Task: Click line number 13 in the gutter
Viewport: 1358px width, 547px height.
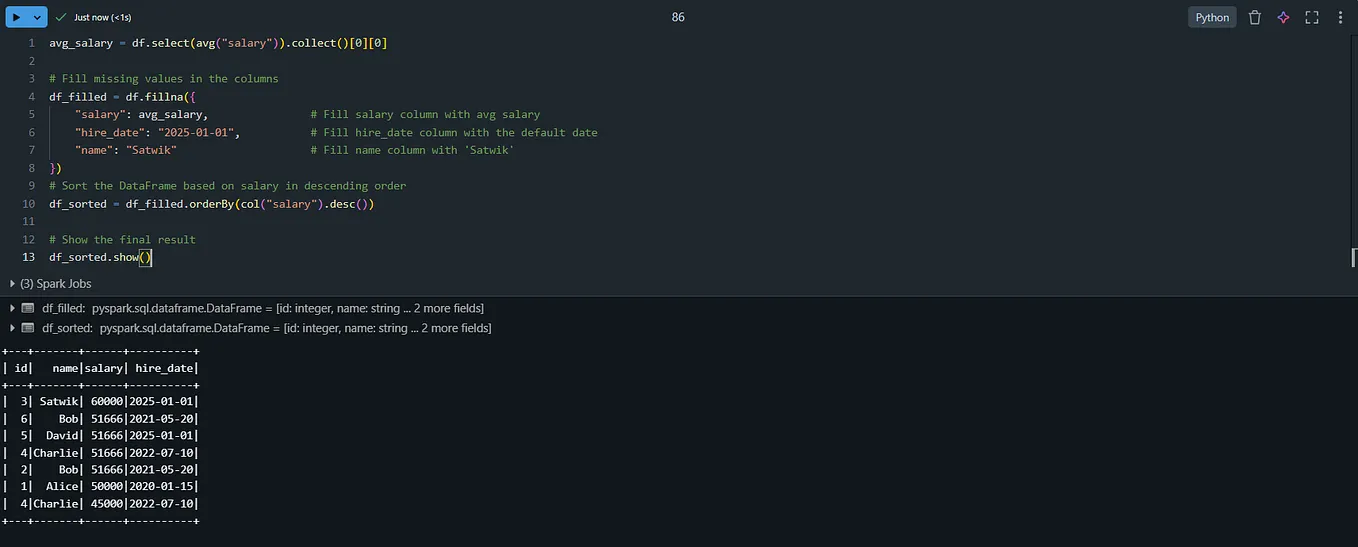Action: [28, 258]
